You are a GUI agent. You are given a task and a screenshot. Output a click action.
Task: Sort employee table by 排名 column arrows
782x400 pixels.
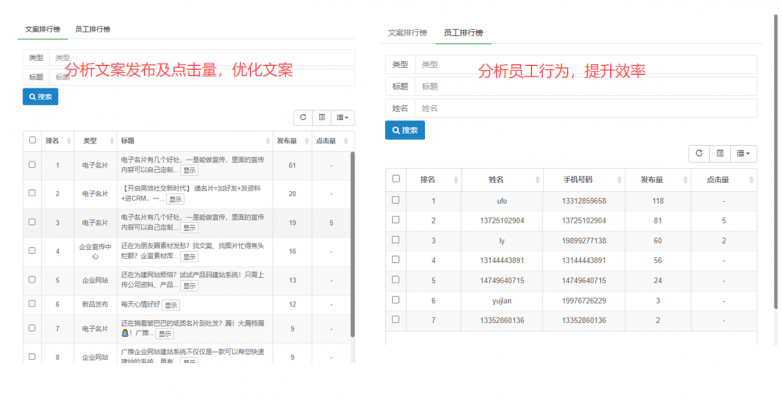tap(456, 180)
